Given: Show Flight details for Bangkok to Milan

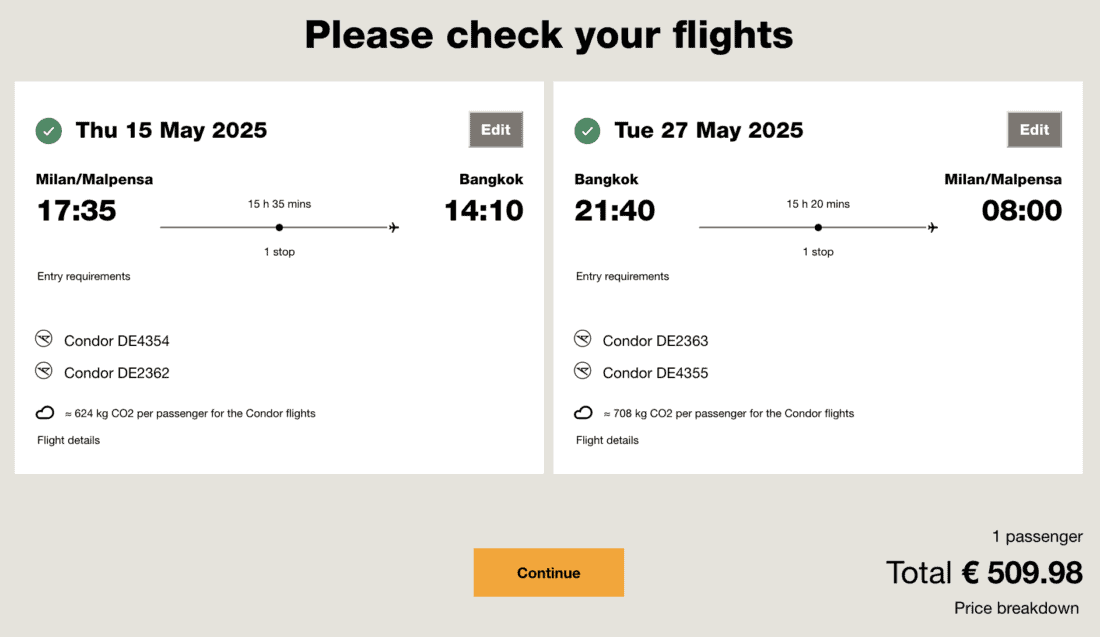Looking at the screenshot, I should [x=607, y=440].
